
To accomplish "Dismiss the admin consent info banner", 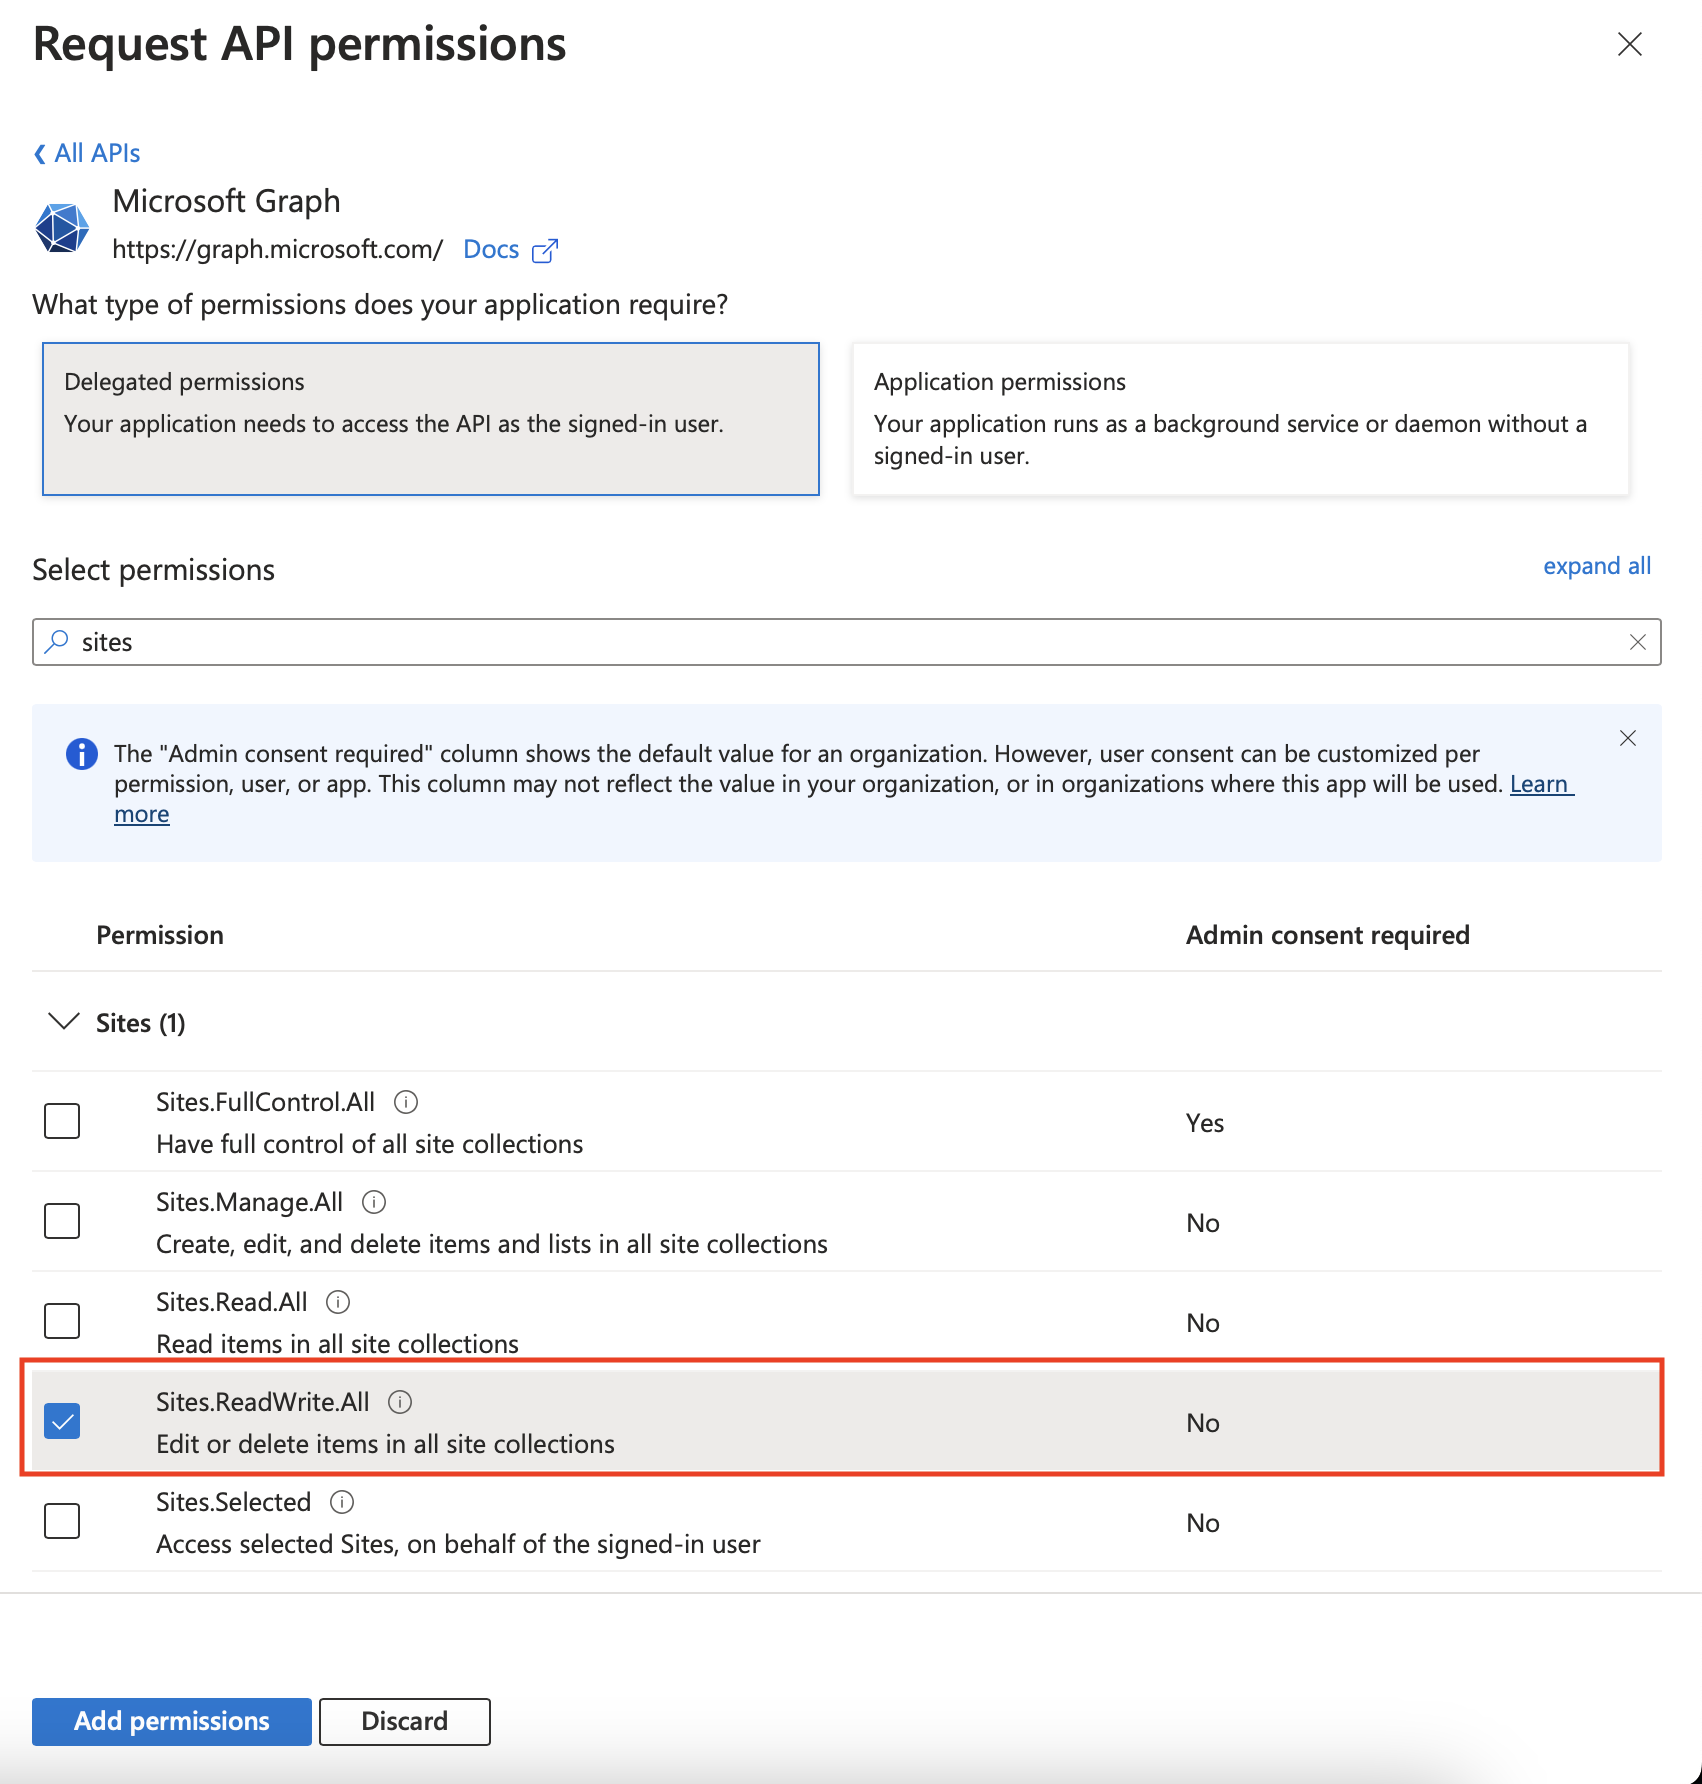I will click(x=1628, y=738).
